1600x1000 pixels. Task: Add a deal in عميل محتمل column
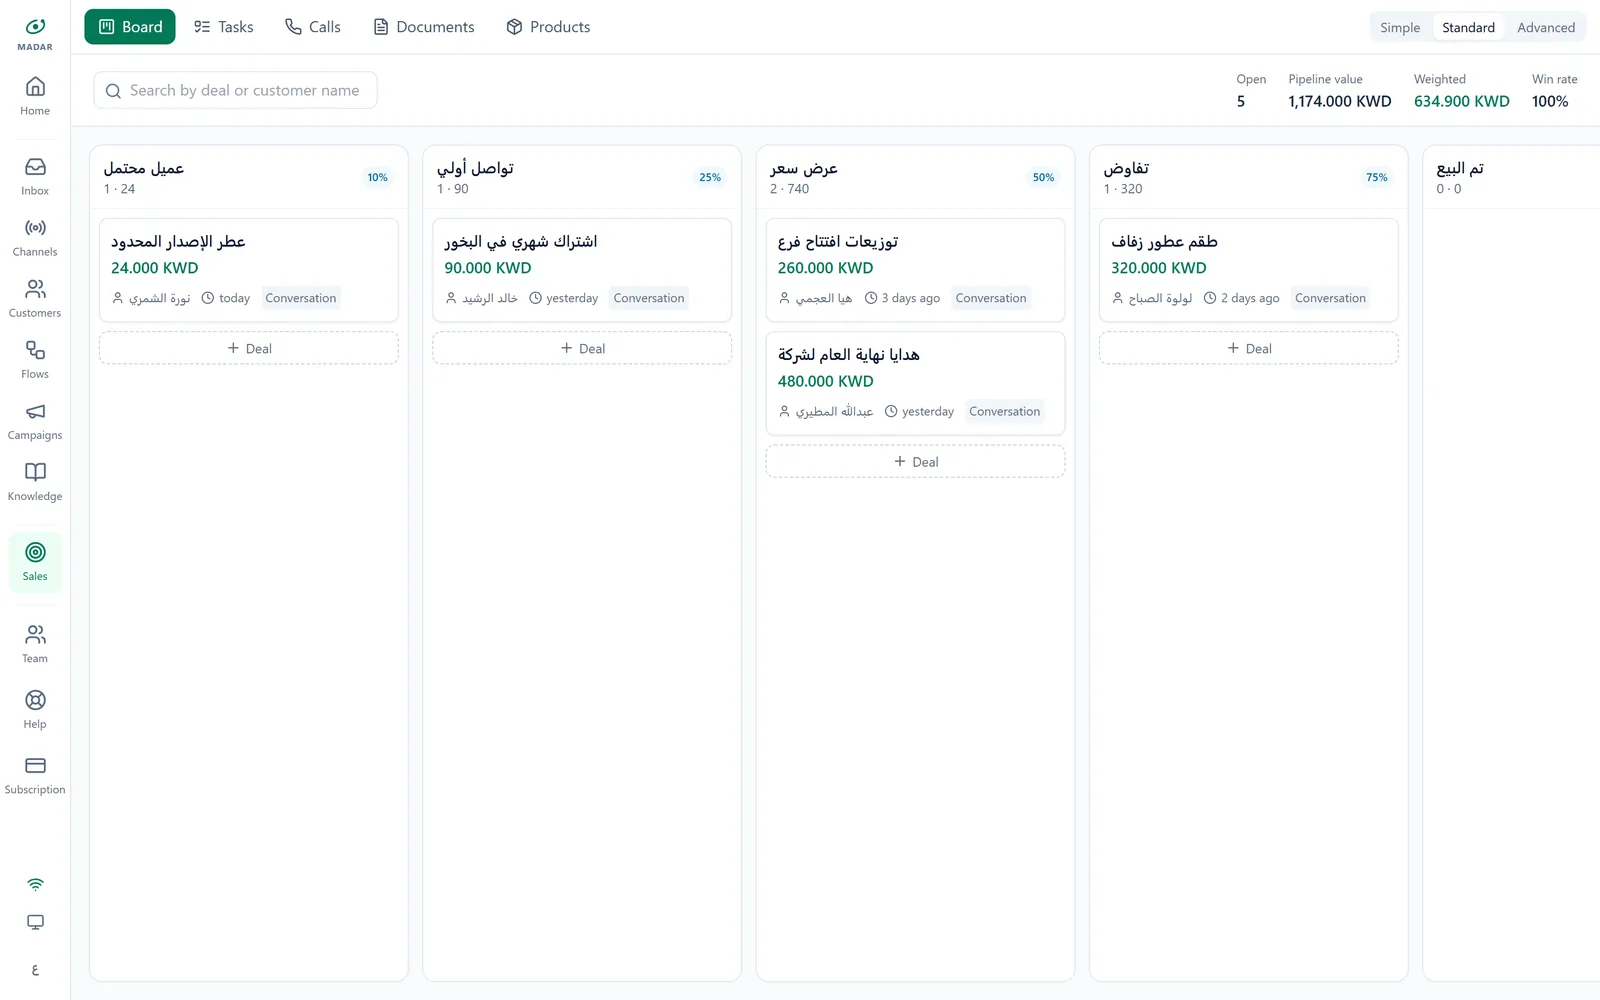(249, 348)
